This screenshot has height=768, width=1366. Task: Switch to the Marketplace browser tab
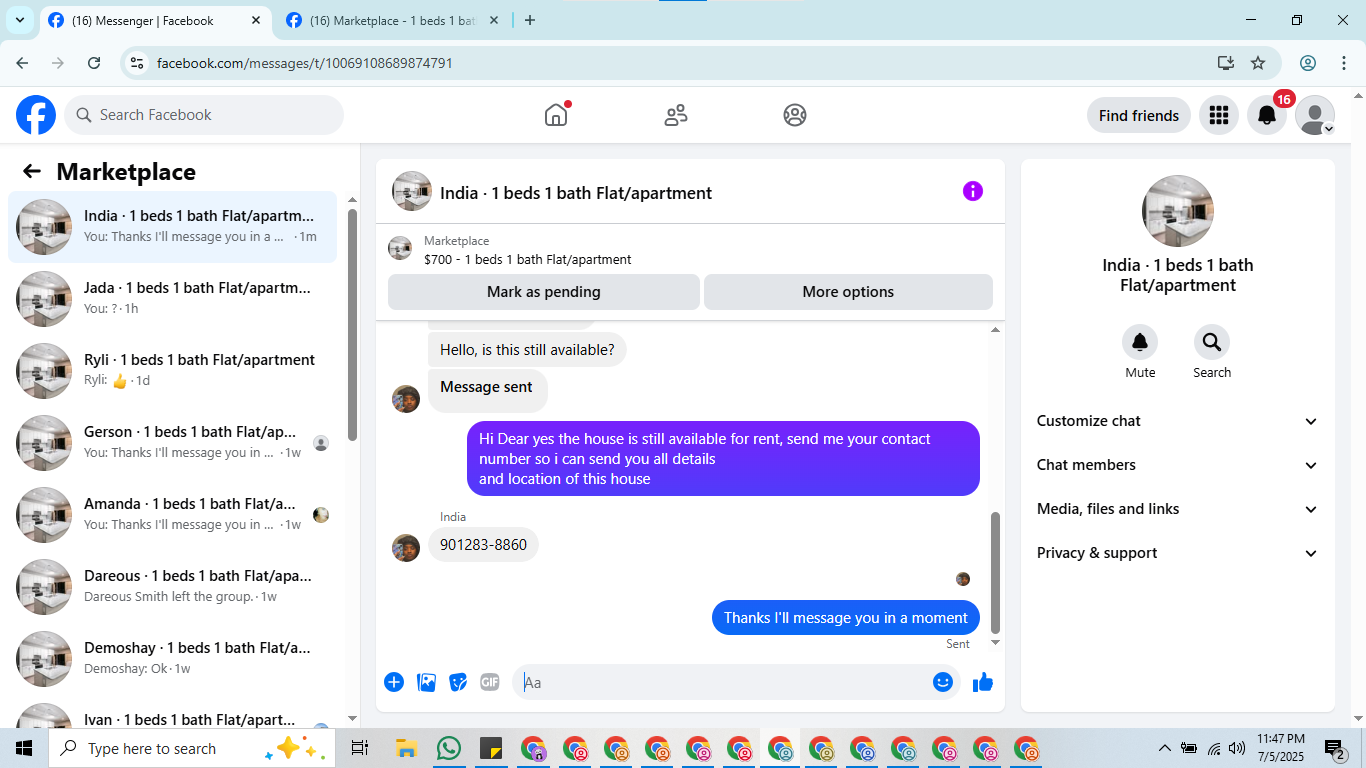click(392, 20)
